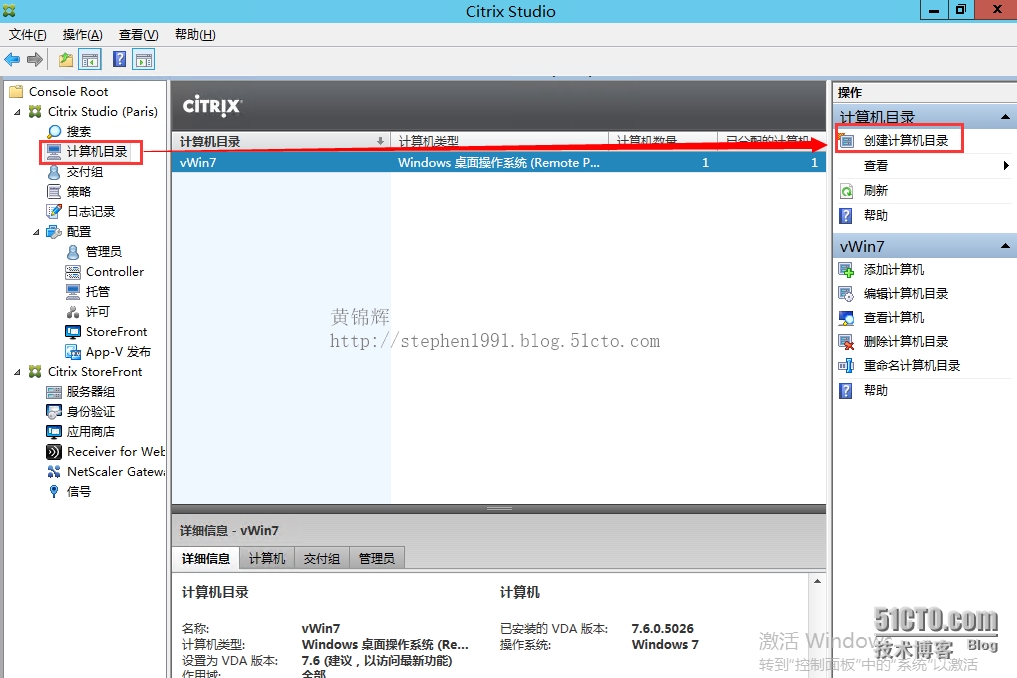Viewport: 1017px width, 678px height.
Task: Switch to the 交付组 tab
Action: click(x=322, y=559)
